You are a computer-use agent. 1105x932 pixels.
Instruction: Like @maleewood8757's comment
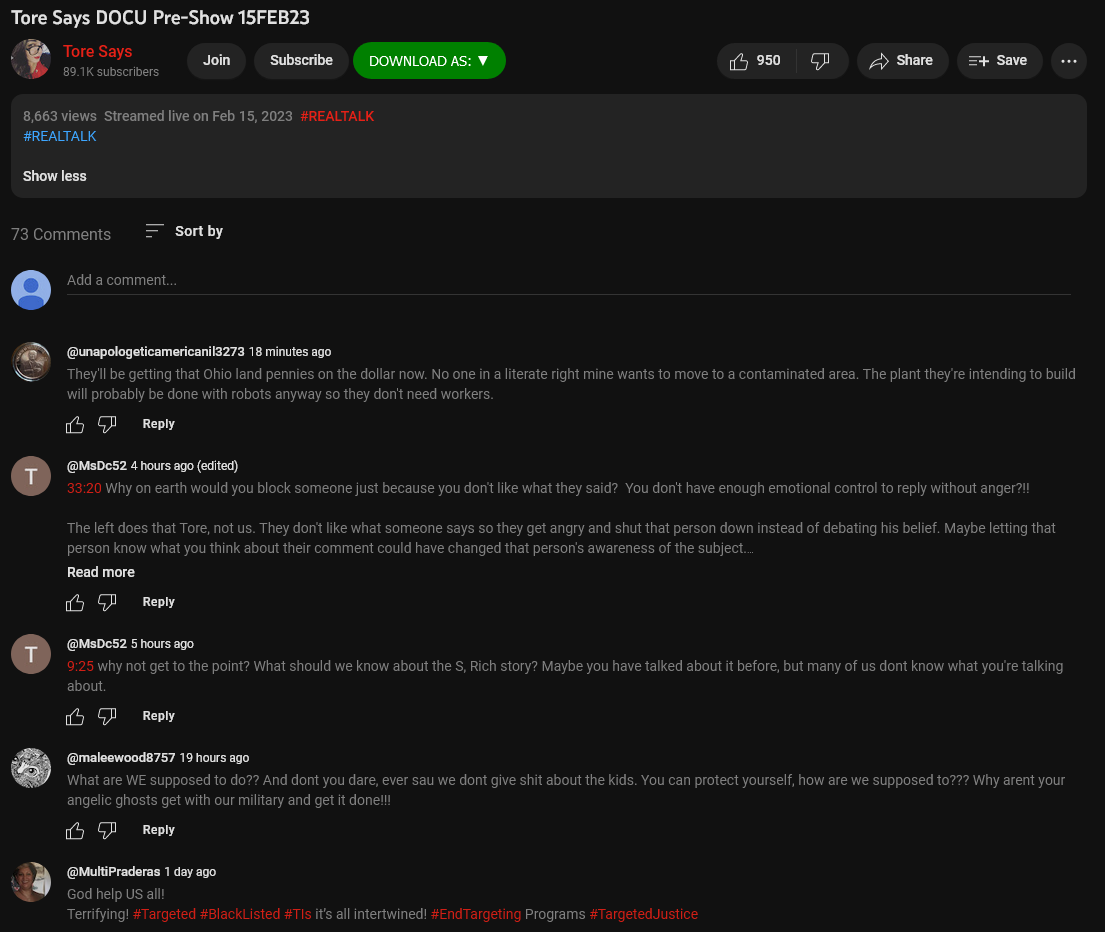(75, 831)
